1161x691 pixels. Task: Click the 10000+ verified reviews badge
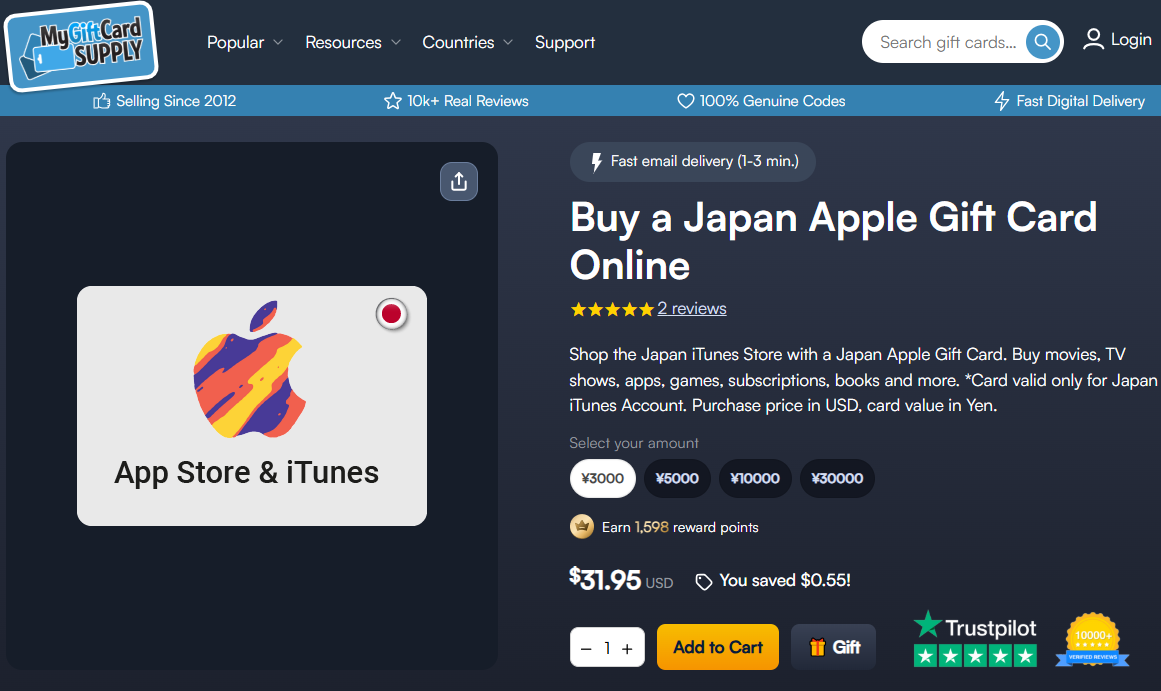[x=1092, y=639]
